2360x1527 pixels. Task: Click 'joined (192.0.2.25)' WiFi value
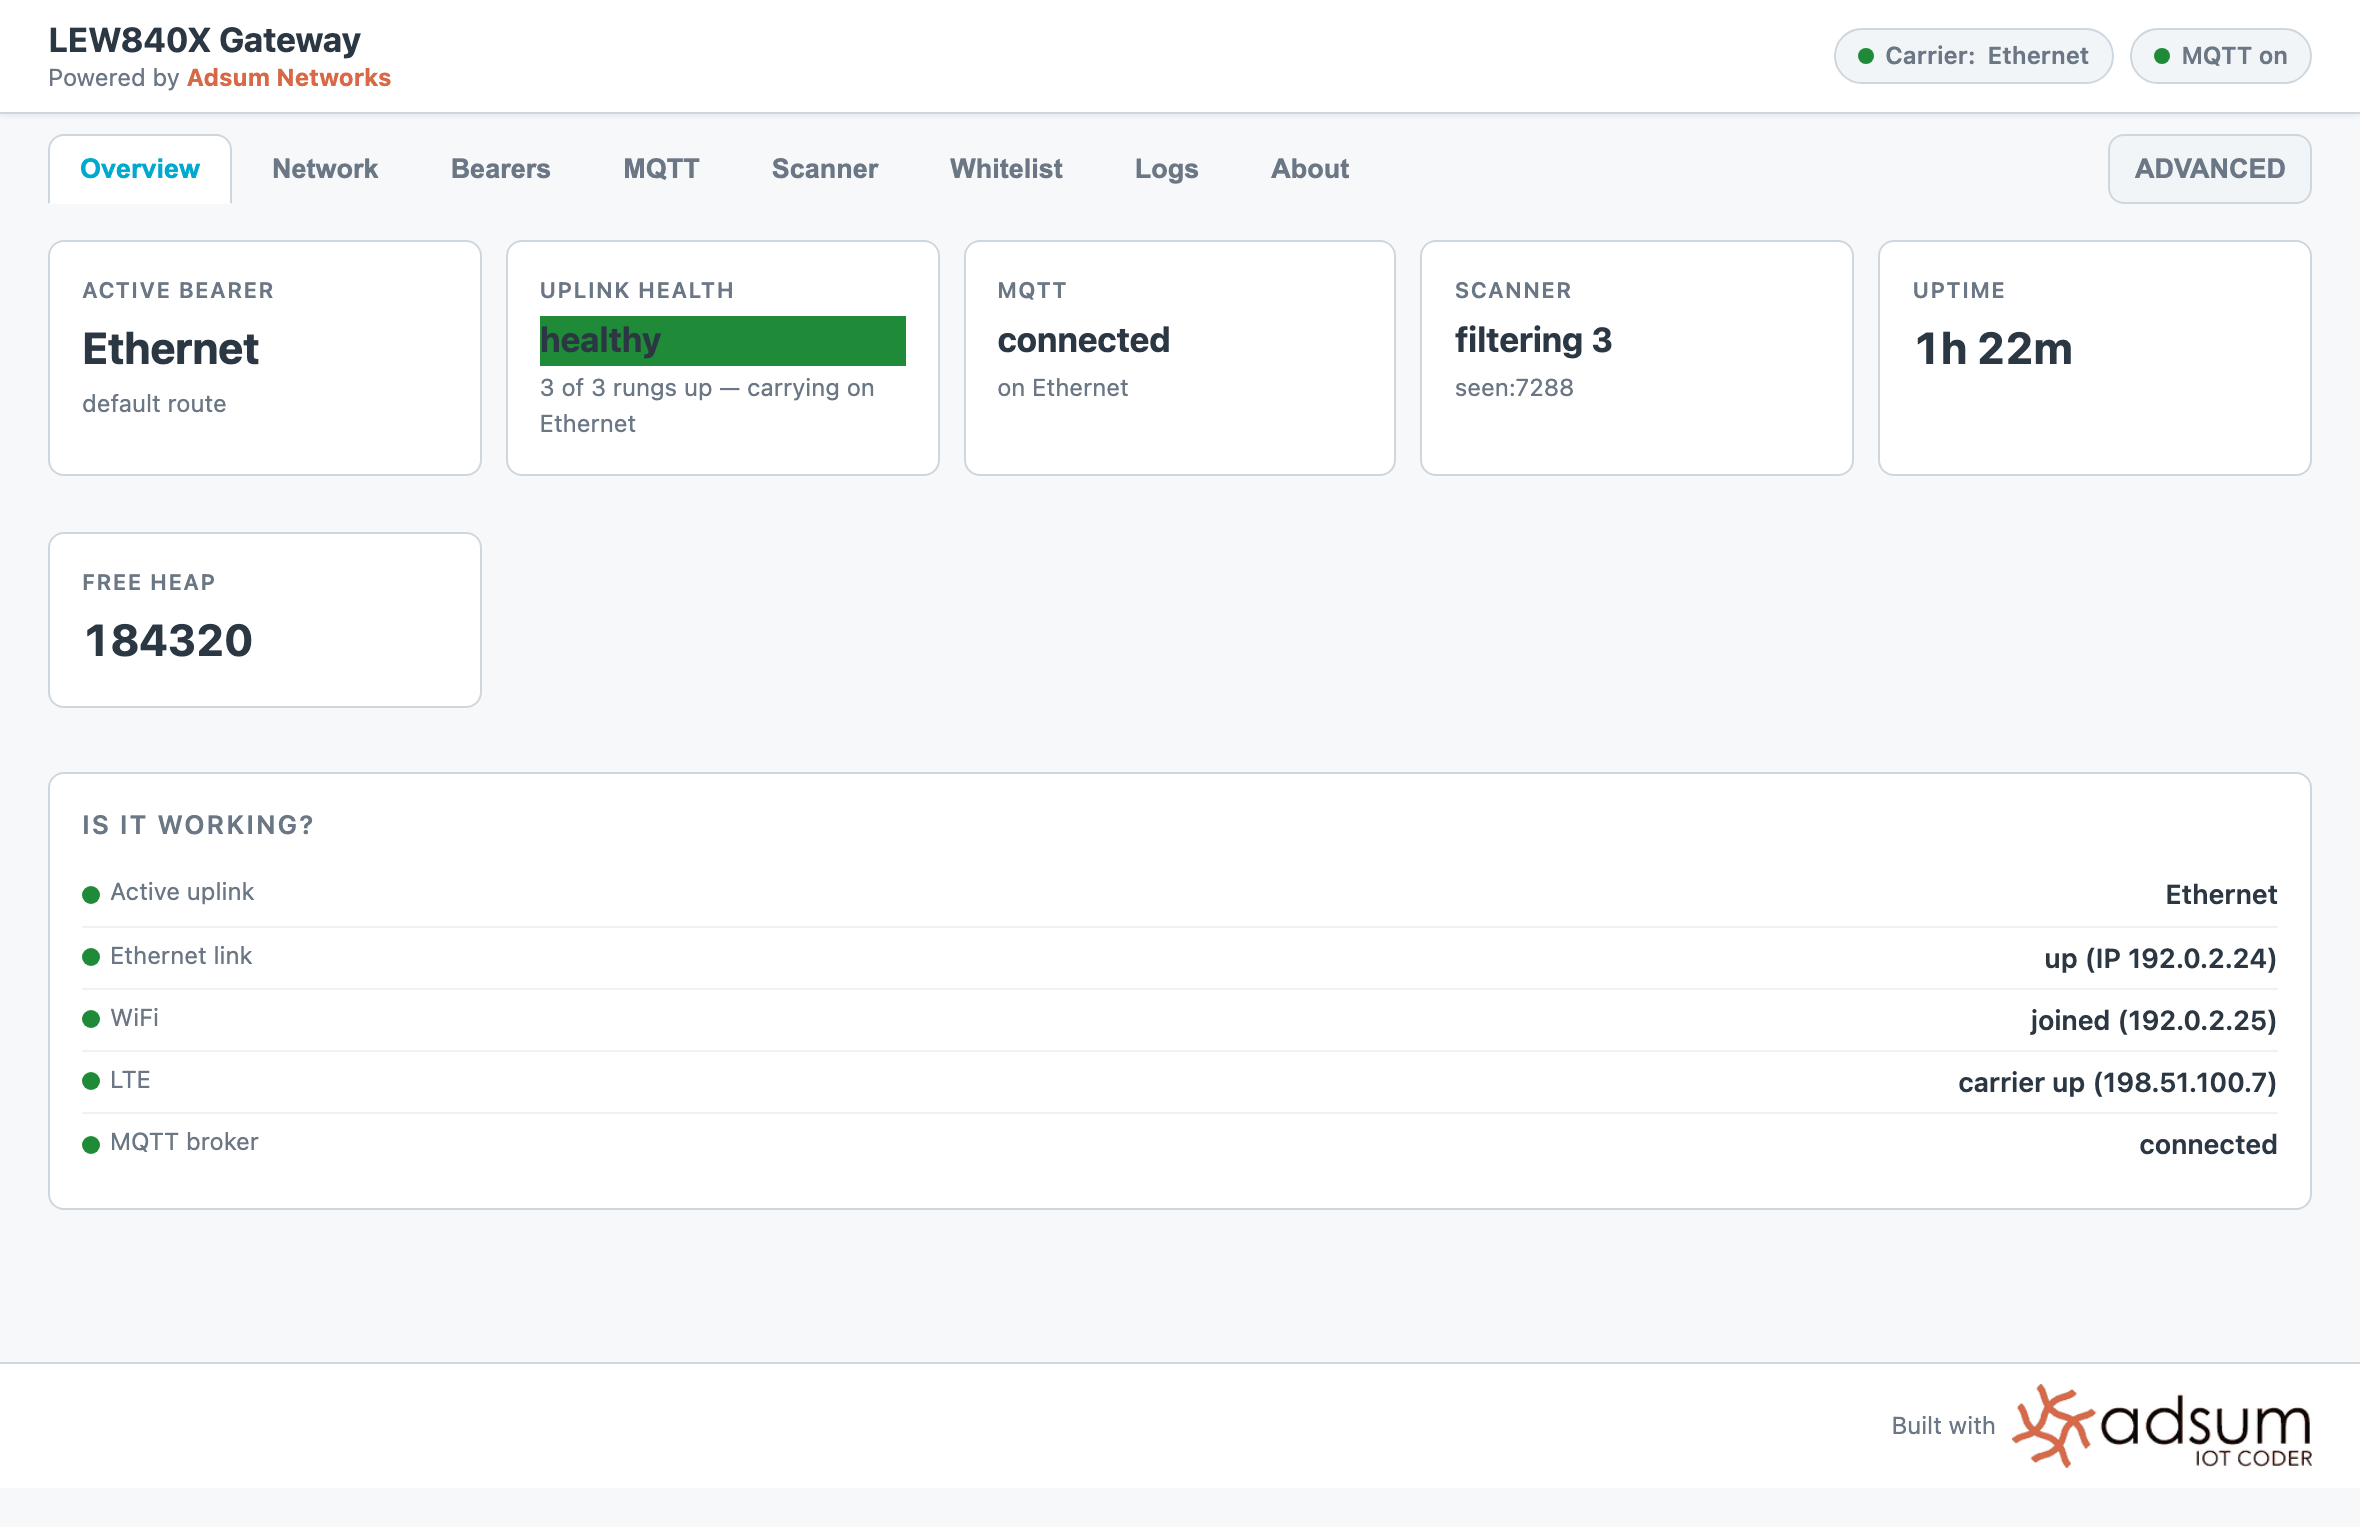pos(2153,1021)
